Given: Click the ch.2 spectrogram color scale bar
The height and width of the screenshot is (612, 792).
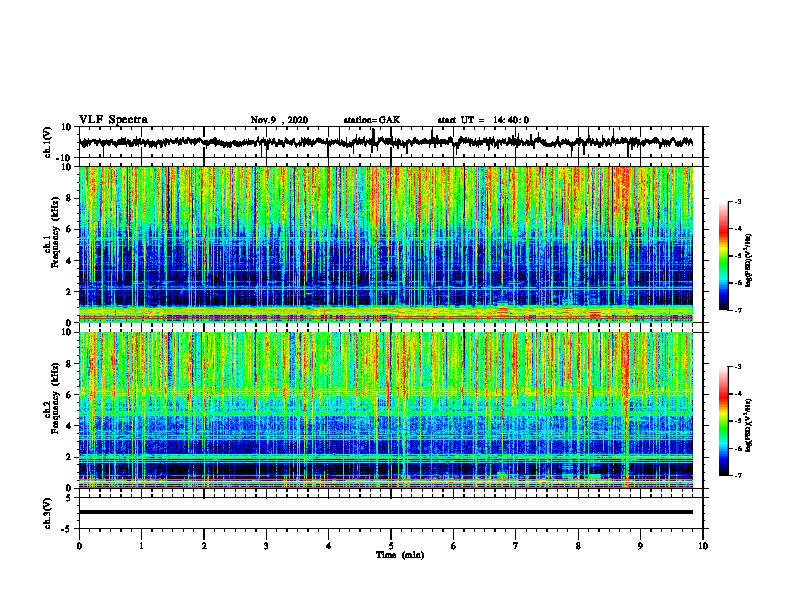Looking at the screenshot, I should click(723, 421).
